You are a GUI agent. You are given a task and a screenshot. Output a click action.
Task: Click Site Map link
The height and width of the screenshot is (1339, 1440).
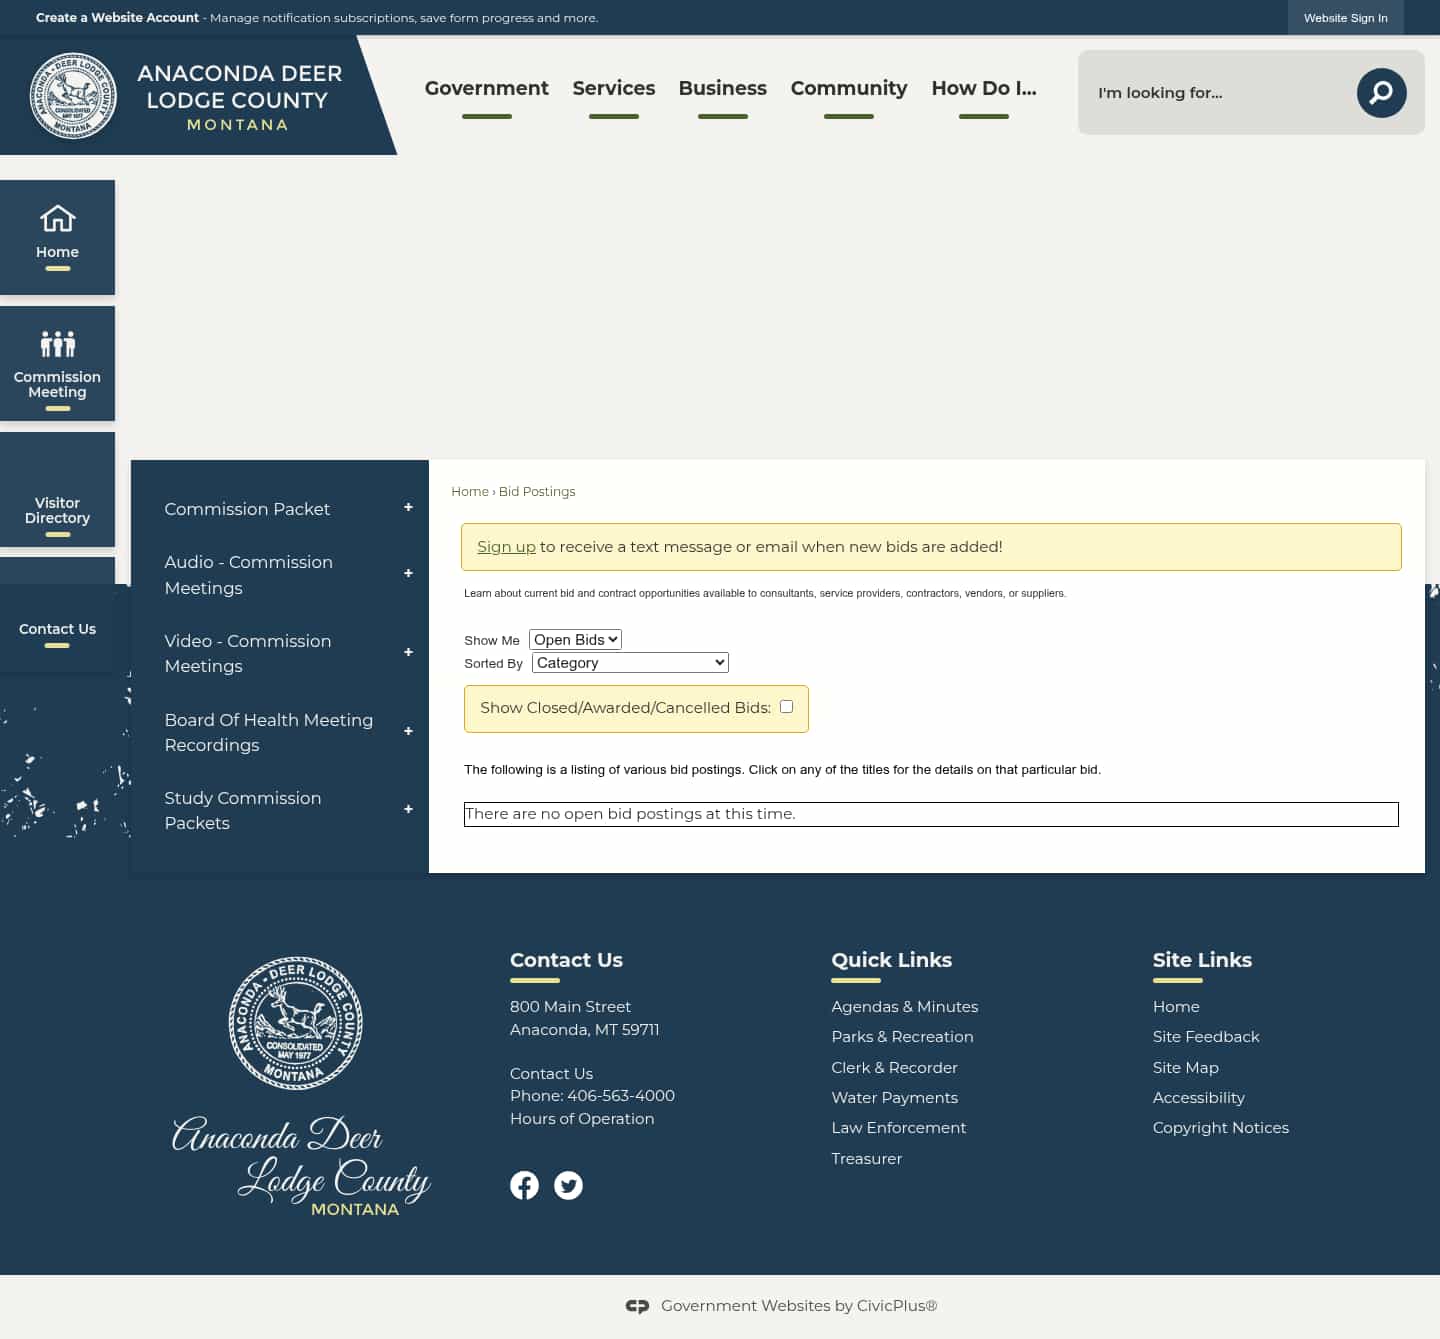1186,1067
